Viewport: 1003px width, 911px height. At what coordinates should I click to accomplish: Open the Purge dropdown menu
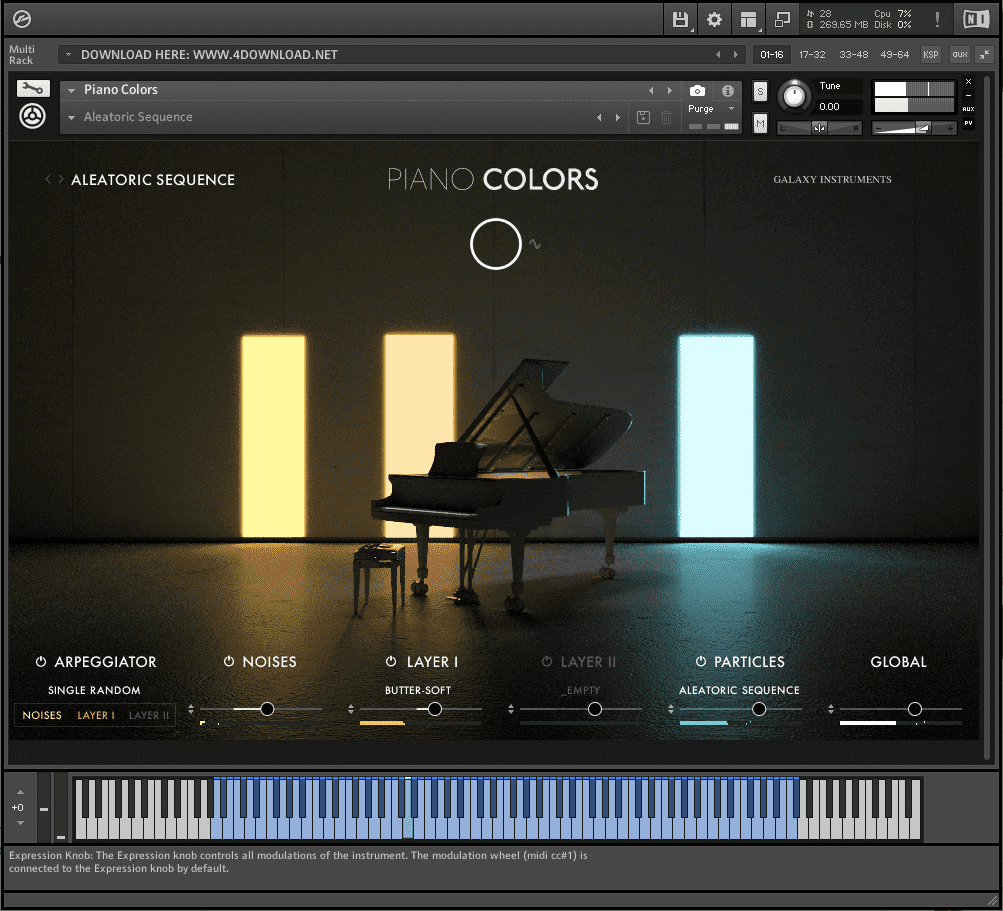711,109
